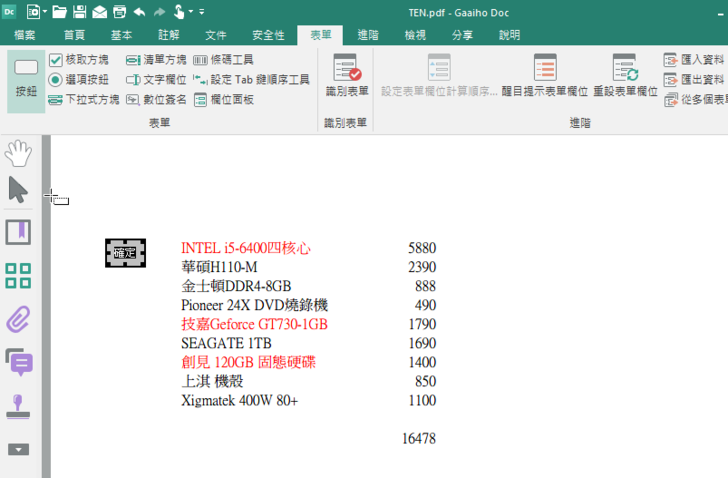Image resolution: width=728 pixels, height=478 pixels.
Task: Switch to the 首頁 tab
Action: (x=74, y=35)
